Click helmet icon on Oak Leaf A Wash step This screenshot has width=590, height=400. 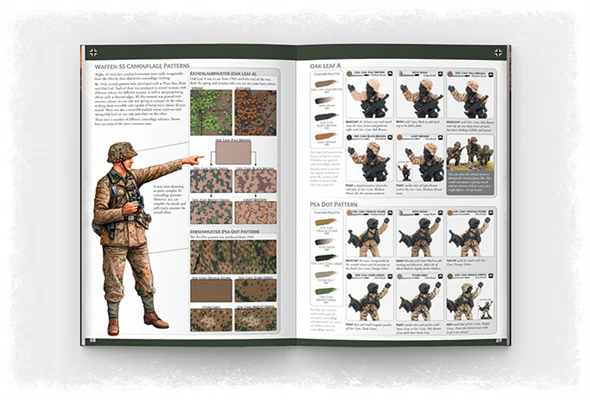point(440,74)
